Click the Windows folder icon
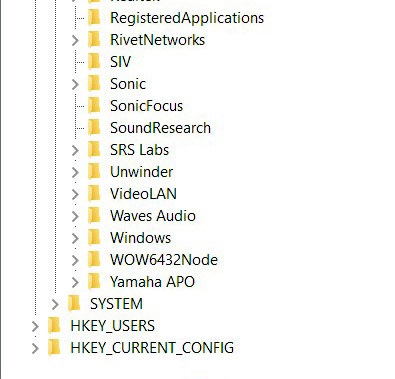Image resolution: width=395 pixels, height=379 pixels. (94, 237)
